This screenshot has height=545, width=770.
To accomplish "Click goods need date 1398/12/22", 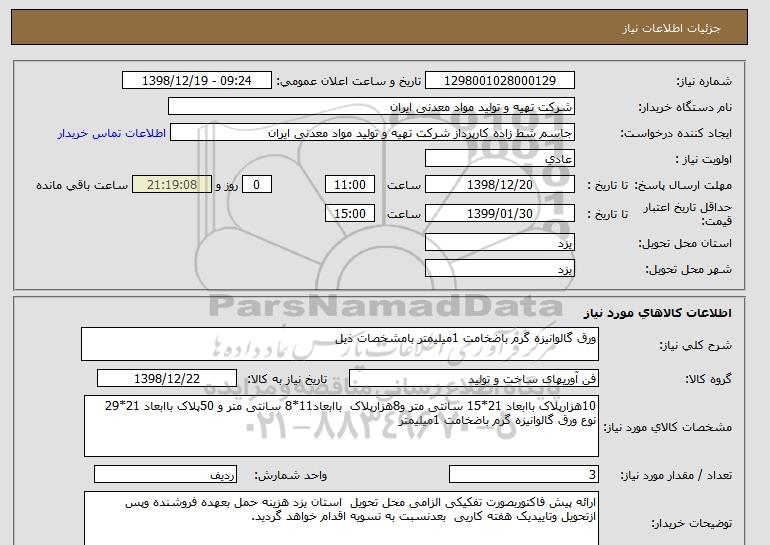I will point(167,379).
